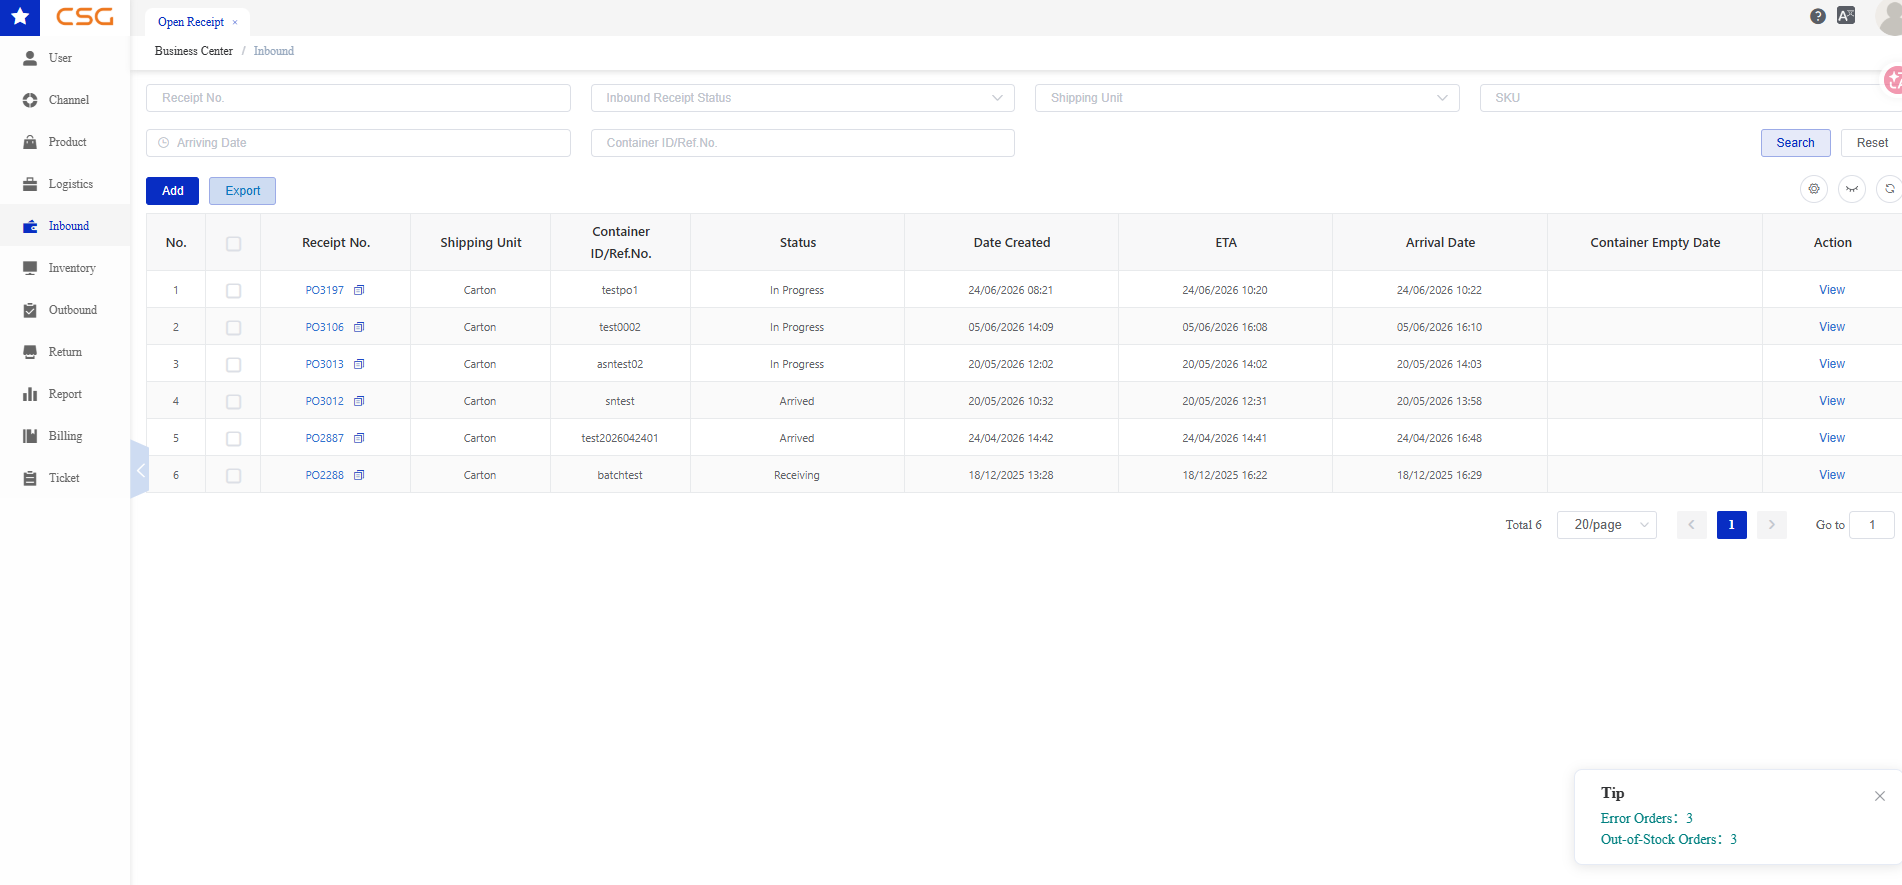This screenshot has width=1902, height=885.
Task: Copy receipt number PO2887
Action: 359,438
